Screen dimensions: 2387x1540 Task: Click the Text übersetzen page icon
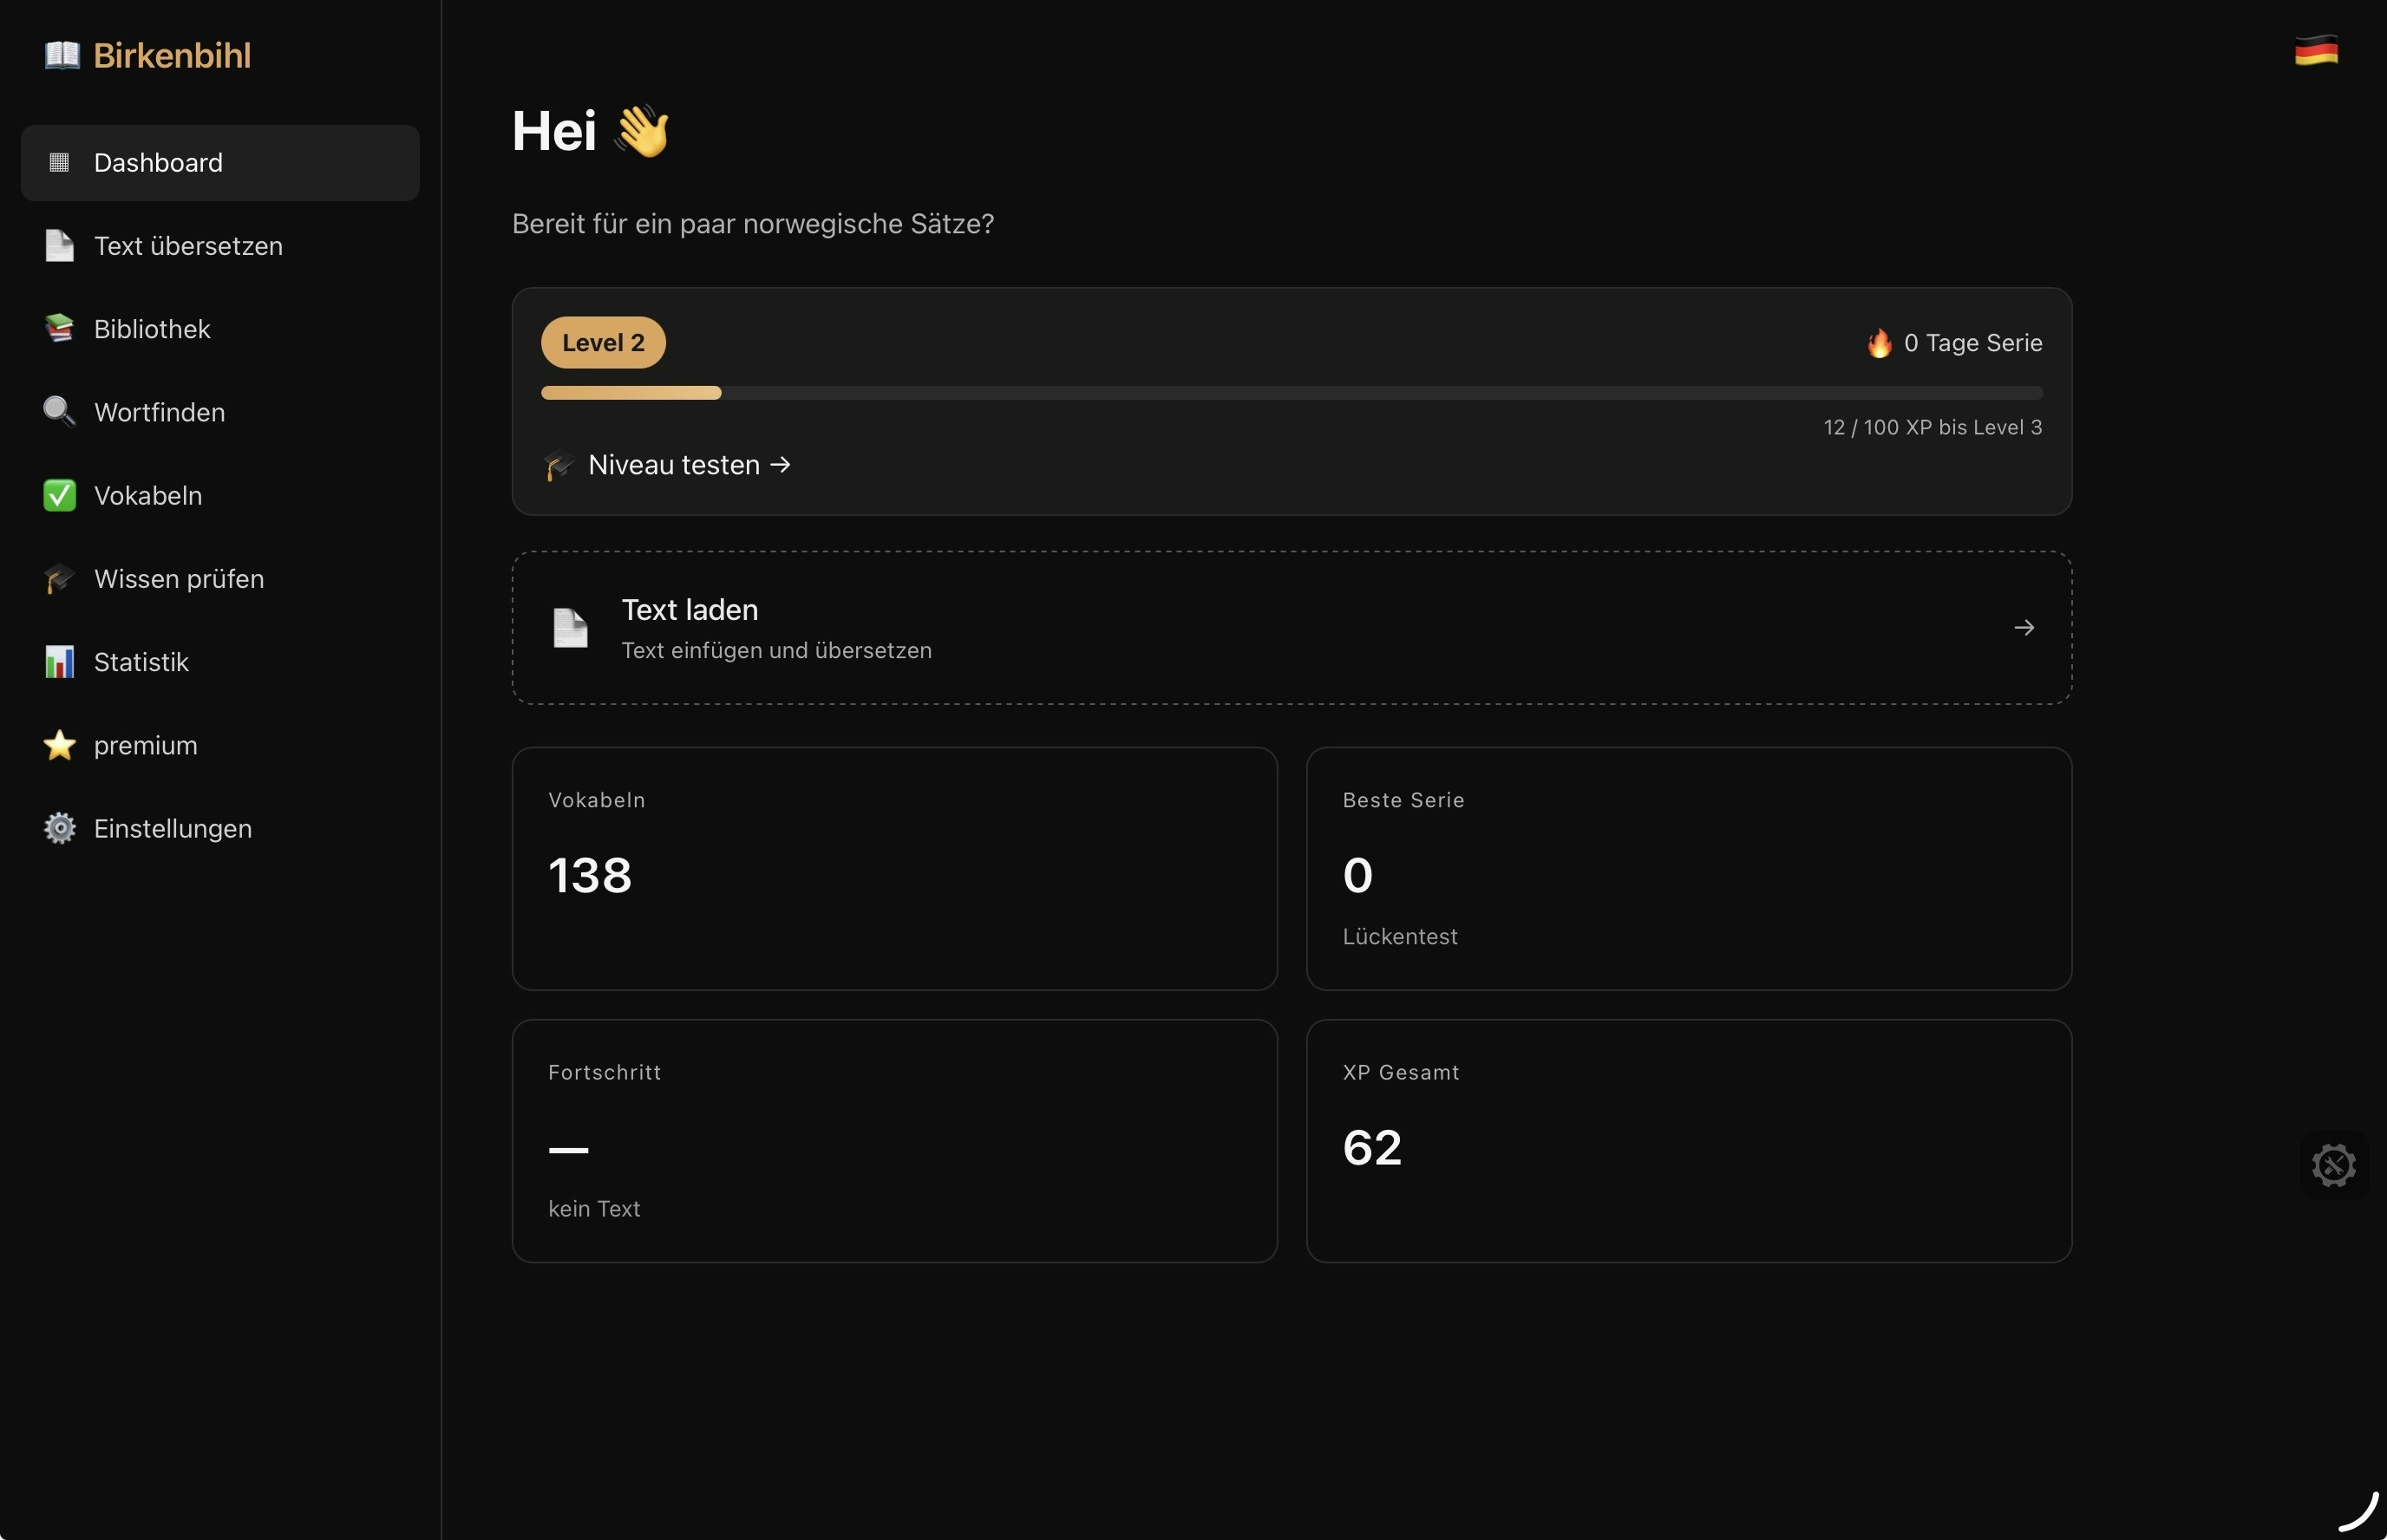click(59, 246)
